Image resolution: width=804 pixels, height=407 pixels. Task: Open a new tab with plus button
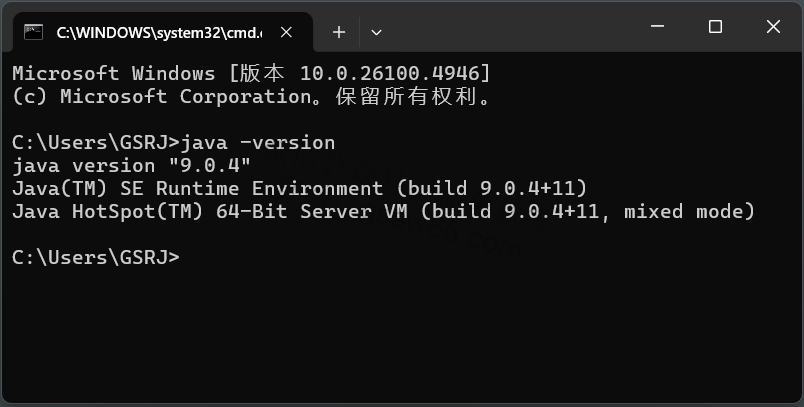(x=339, y=32)
